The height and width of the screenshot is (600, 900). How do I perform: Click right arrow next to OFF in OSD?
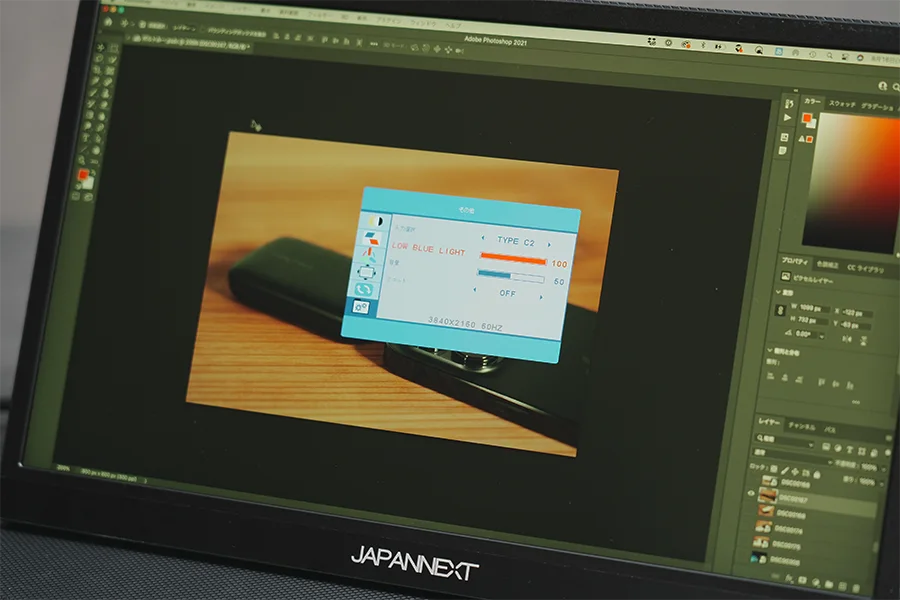(541, 297)
